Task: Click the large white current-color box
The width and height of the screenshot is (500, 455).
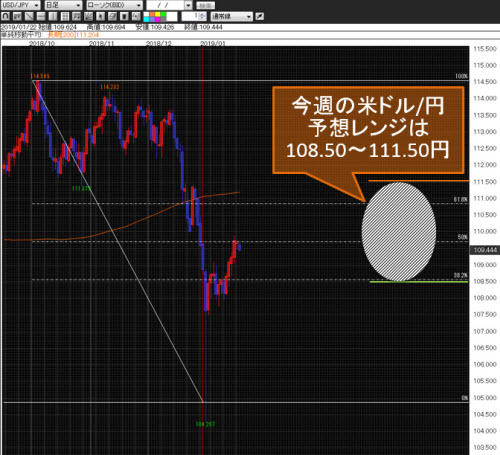Action: [x=172, y=16]
